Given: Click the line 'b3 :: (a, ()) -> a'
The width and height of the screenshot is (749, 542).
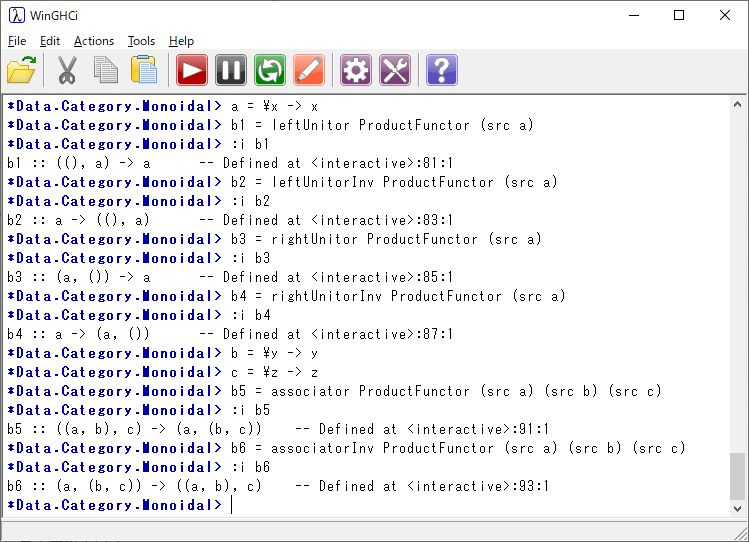Looking at the screenshot, I should click(x=79, y=277).
